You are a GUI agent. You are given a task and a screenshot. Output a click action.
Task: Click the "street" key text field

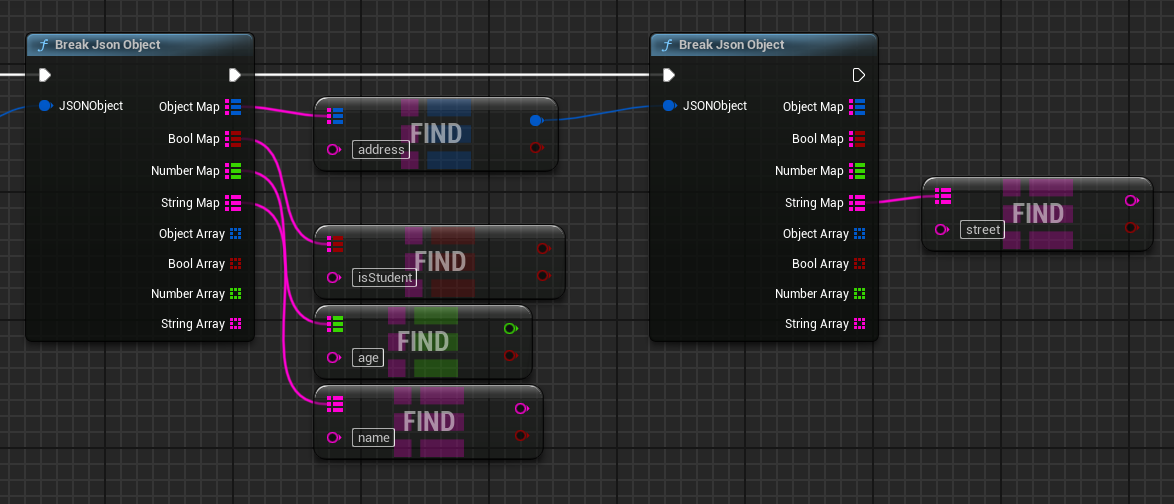pos(981,230)
